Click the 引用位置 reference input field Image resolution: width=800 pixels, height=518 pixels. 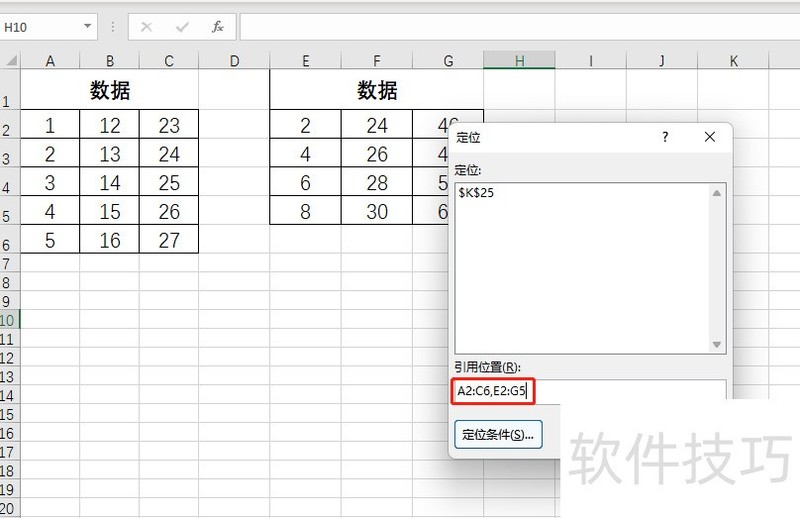(589, 391)
